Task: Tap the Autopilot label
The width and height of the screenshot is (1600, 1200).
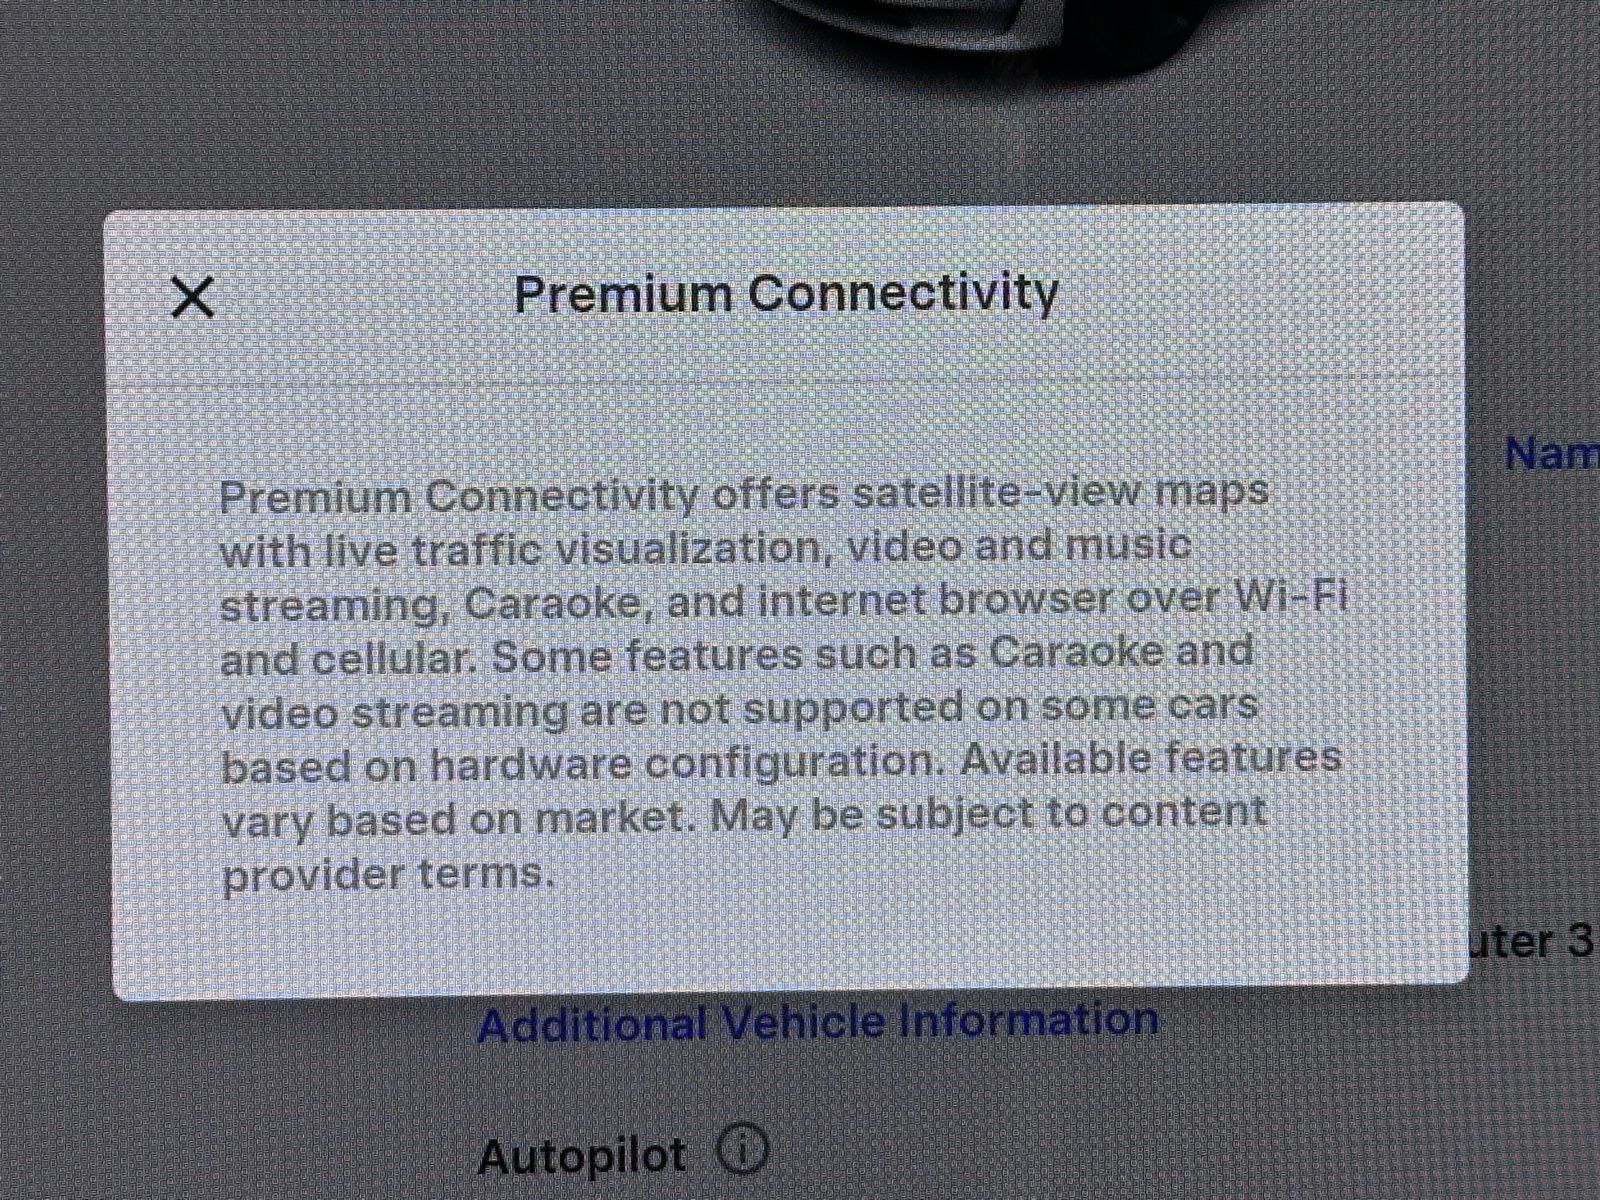Action: pos(582,1156)
